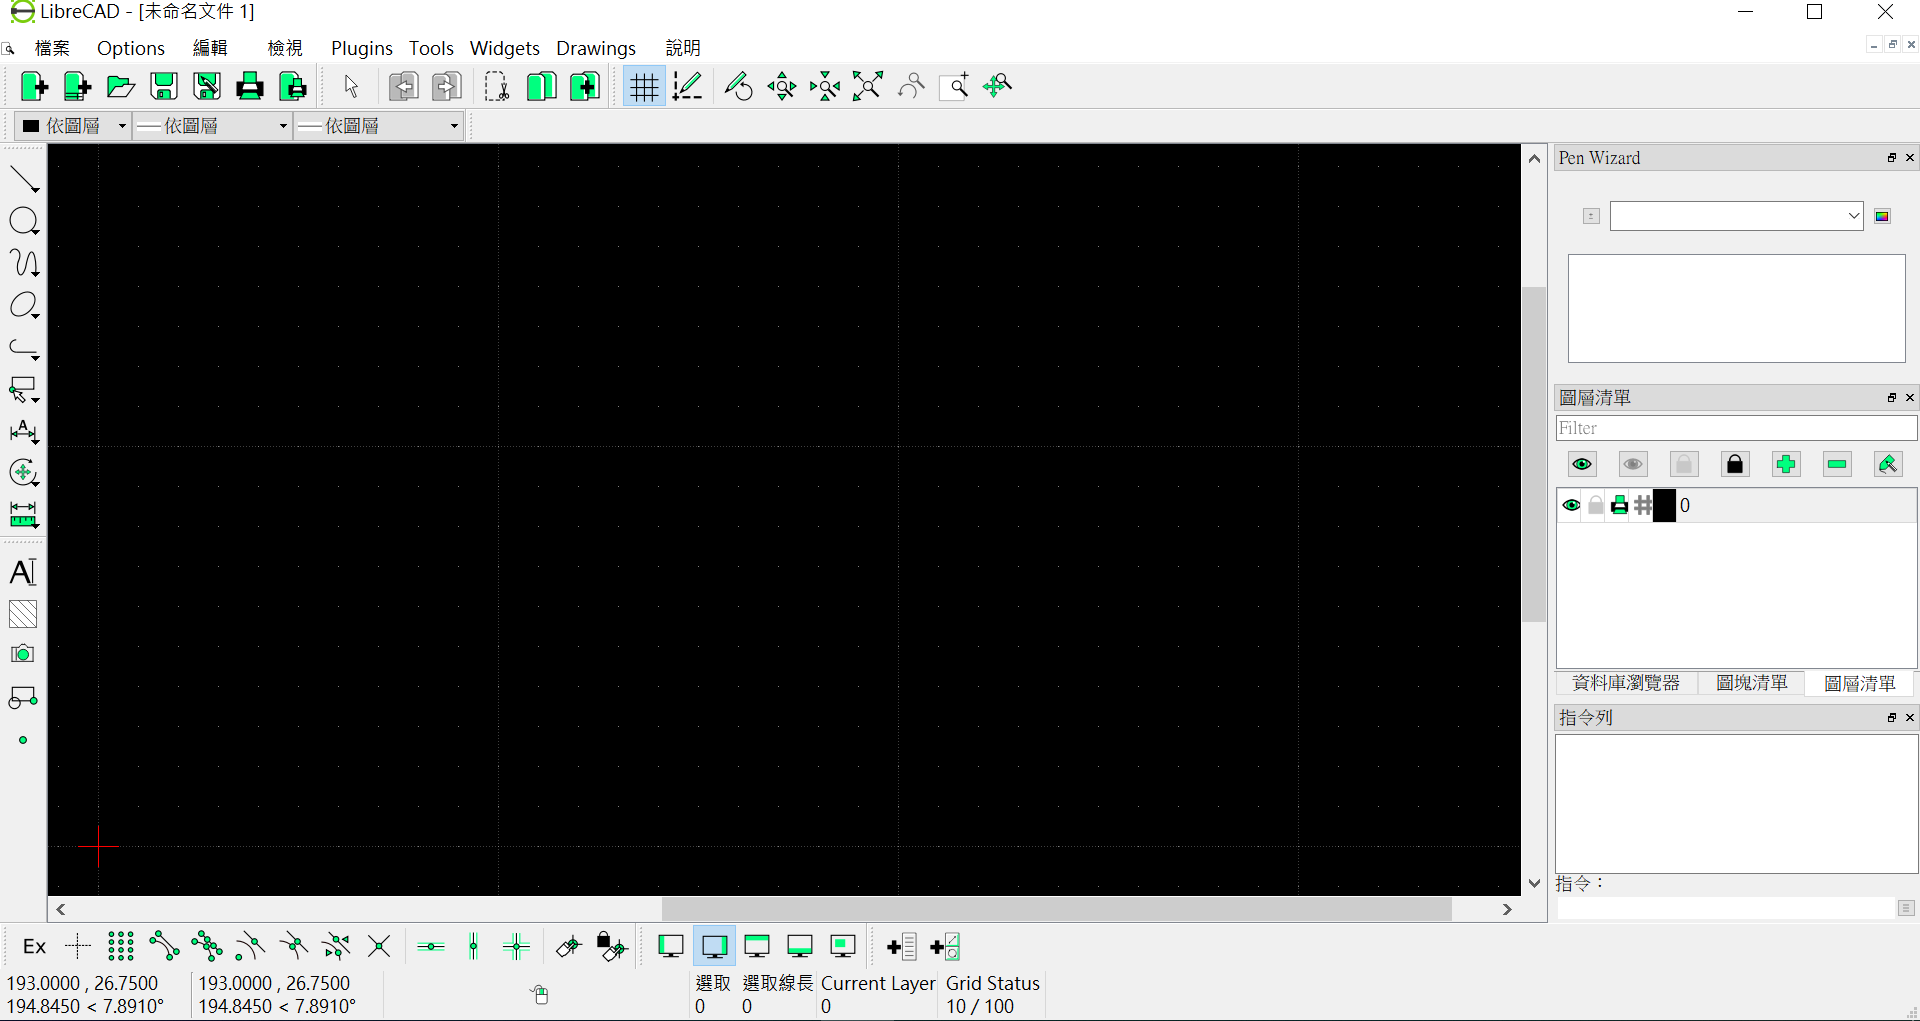Select the Line tool in left toolbar
The height and width of the screenshot is (1021, 1920).
[x=24, y=179]
